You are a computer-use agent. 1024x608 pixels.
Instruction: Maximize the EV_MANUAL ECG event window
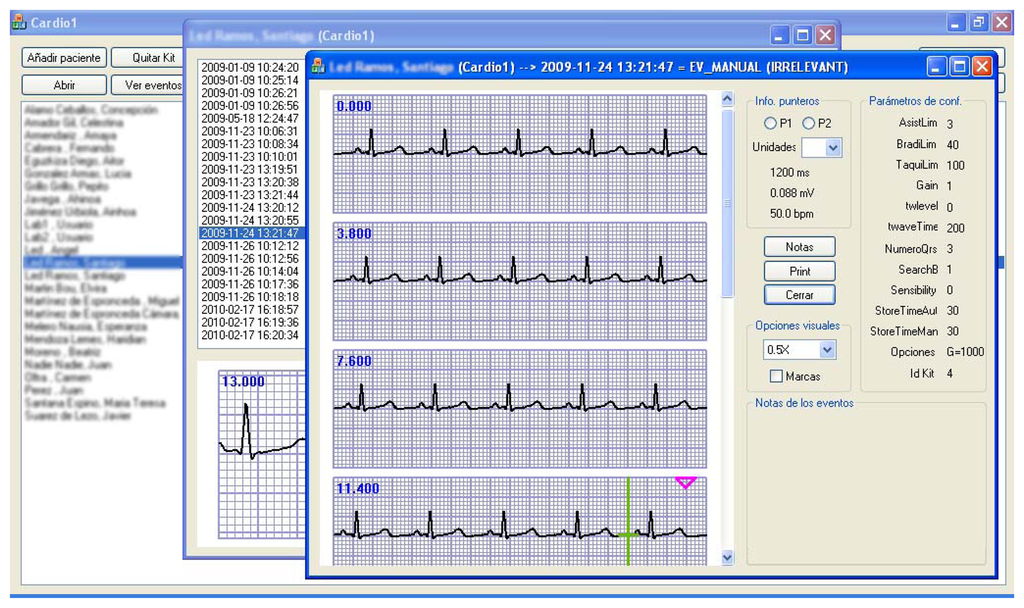coord(959,67)
